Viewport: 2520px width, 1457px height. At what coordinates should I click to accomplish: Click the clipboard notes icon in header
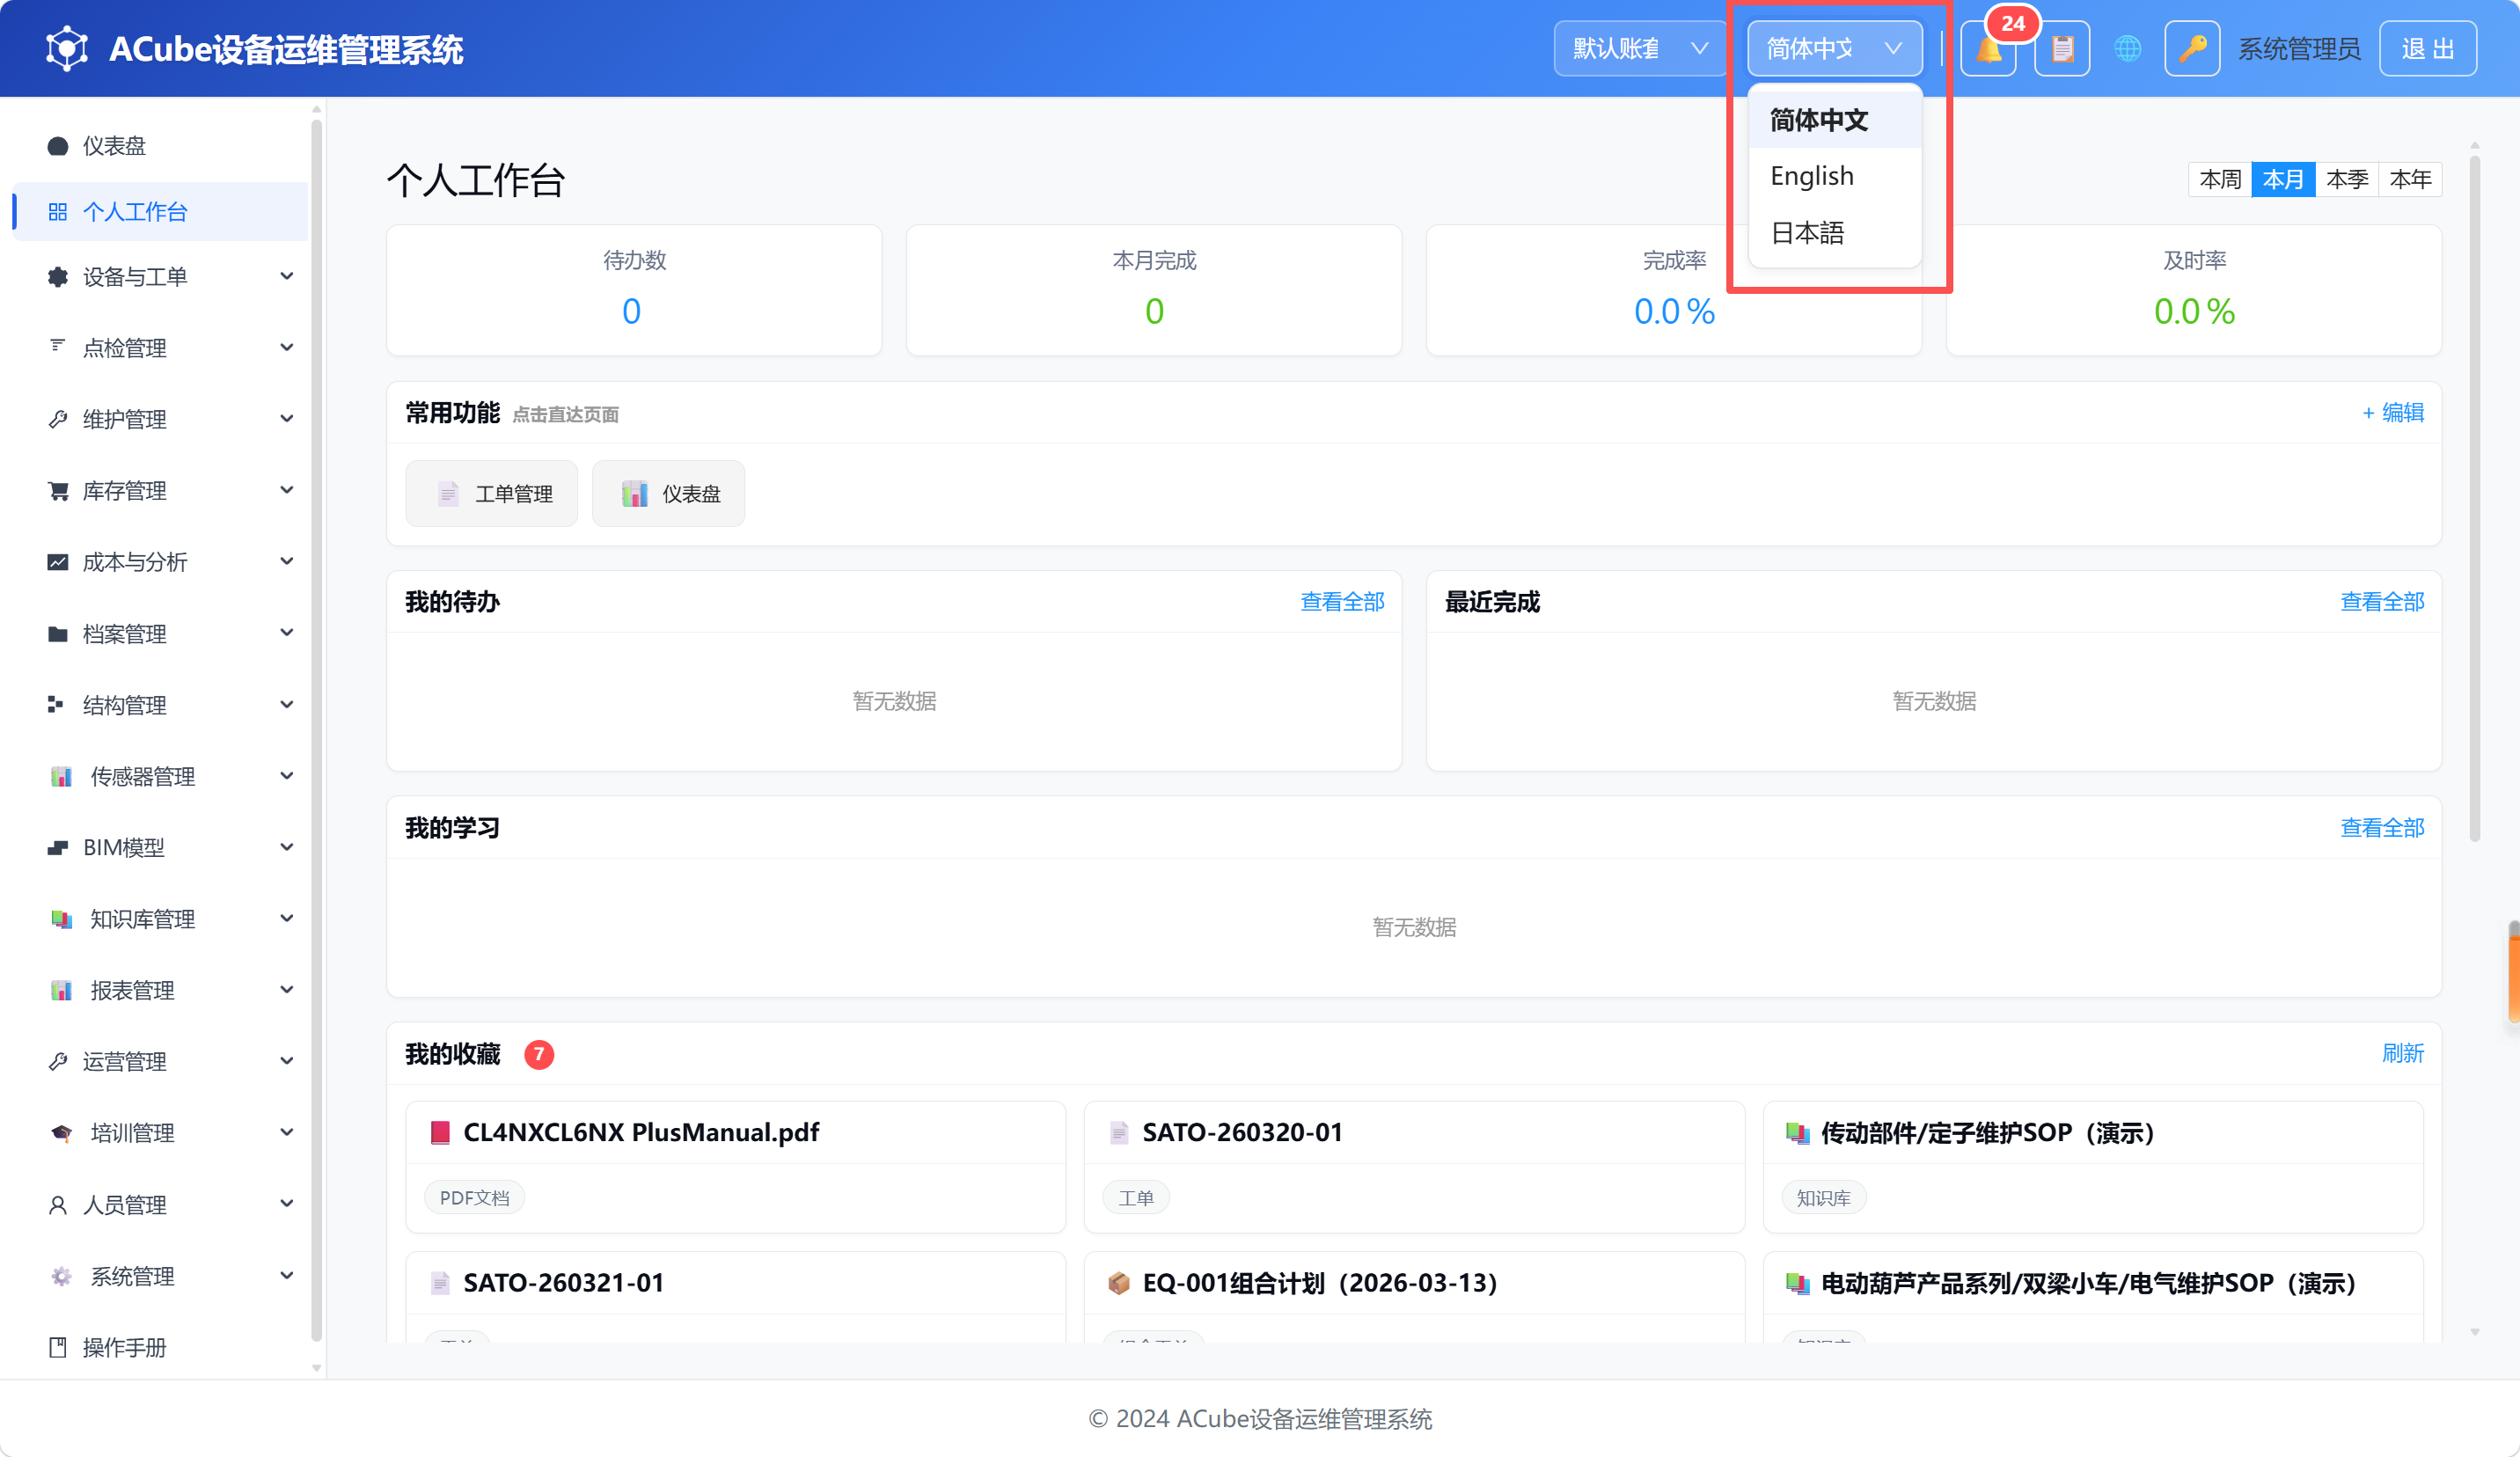[2061, 48]
